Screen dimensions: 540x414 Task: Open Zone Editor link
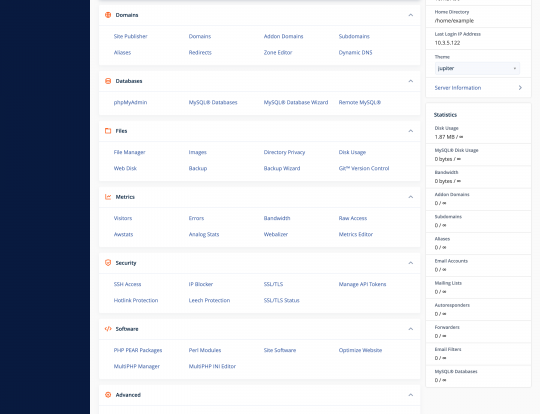coord(278,52)
